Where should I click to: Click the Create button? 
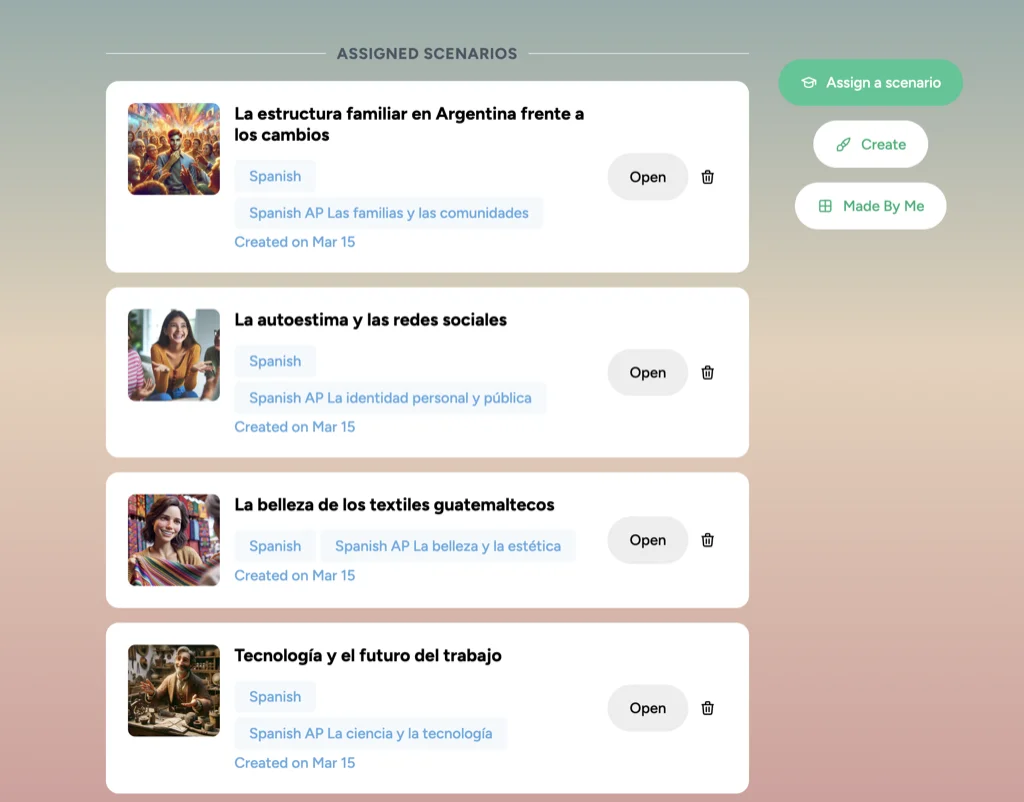pyautogui.click(x=870, y=144)
